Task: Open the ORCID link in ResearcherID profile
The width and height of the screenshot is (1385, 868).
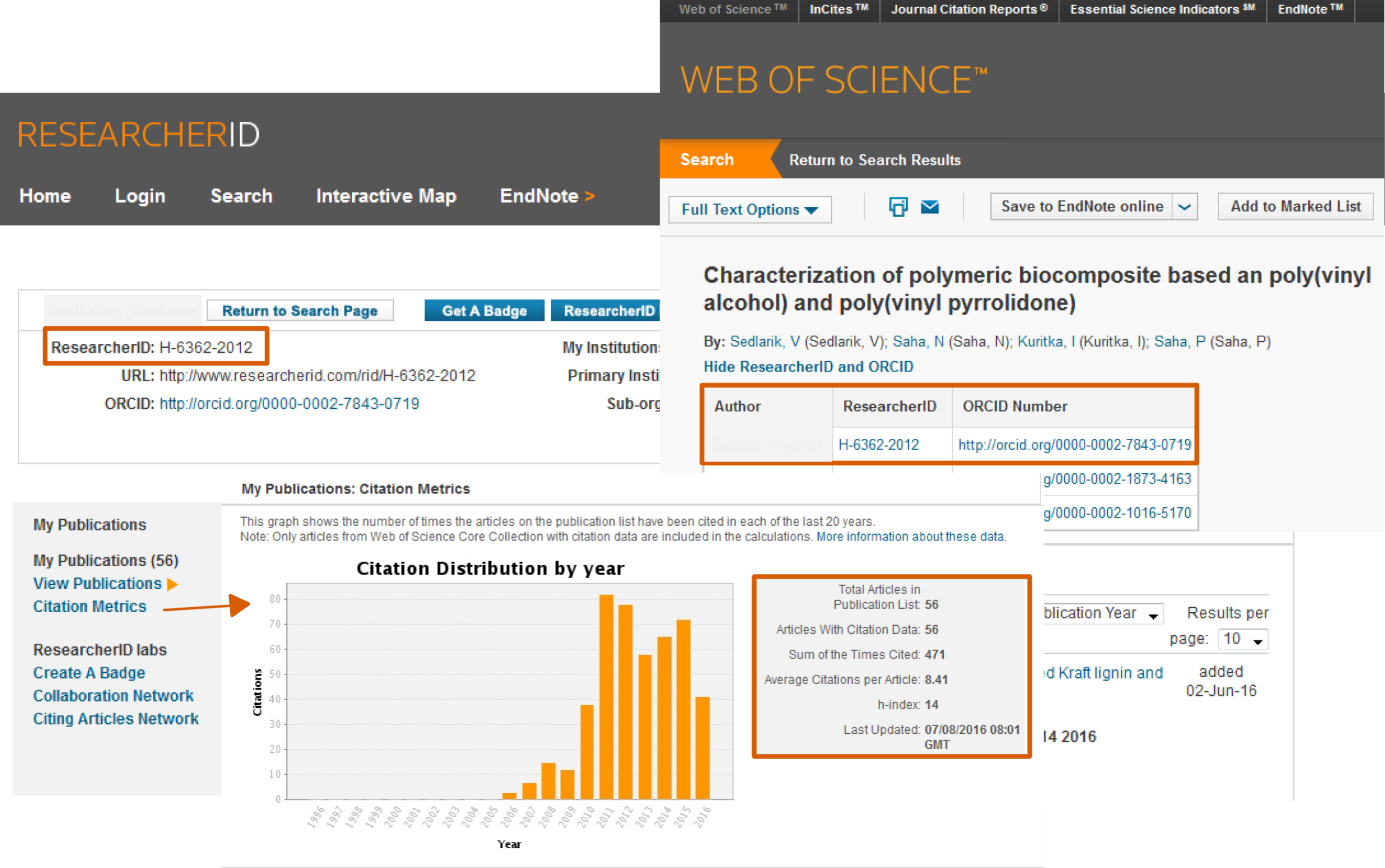Action: tap(289, 404)
